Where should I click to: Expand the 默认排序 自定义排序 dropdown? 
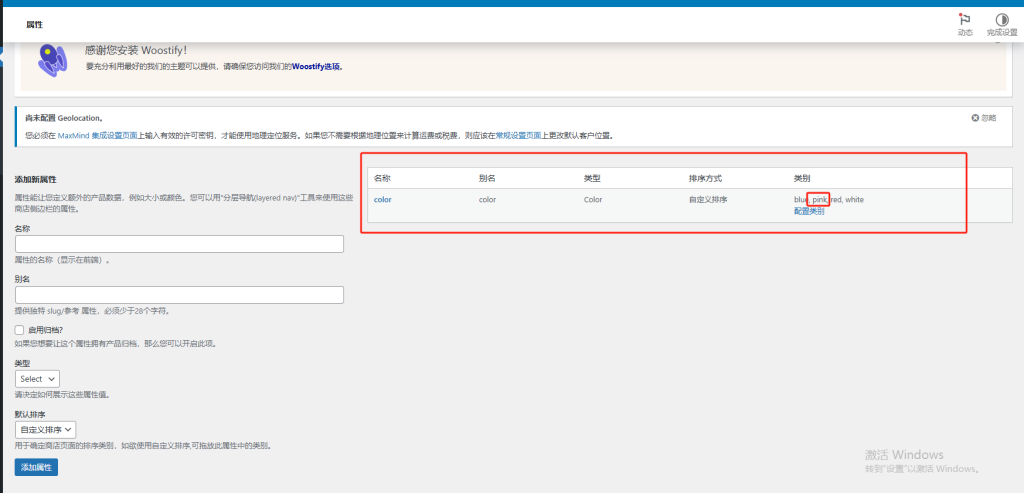pos(46,429)
